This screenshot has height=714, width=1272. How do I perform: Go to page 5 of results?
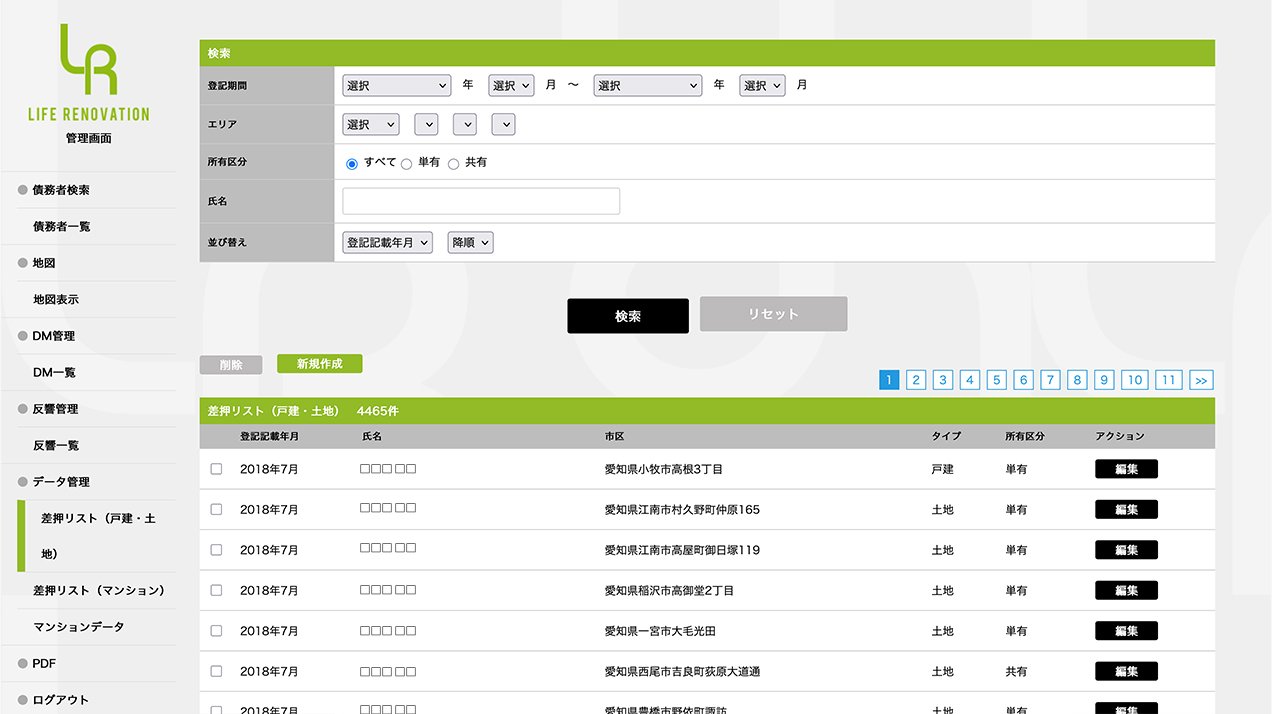(996, 380)
